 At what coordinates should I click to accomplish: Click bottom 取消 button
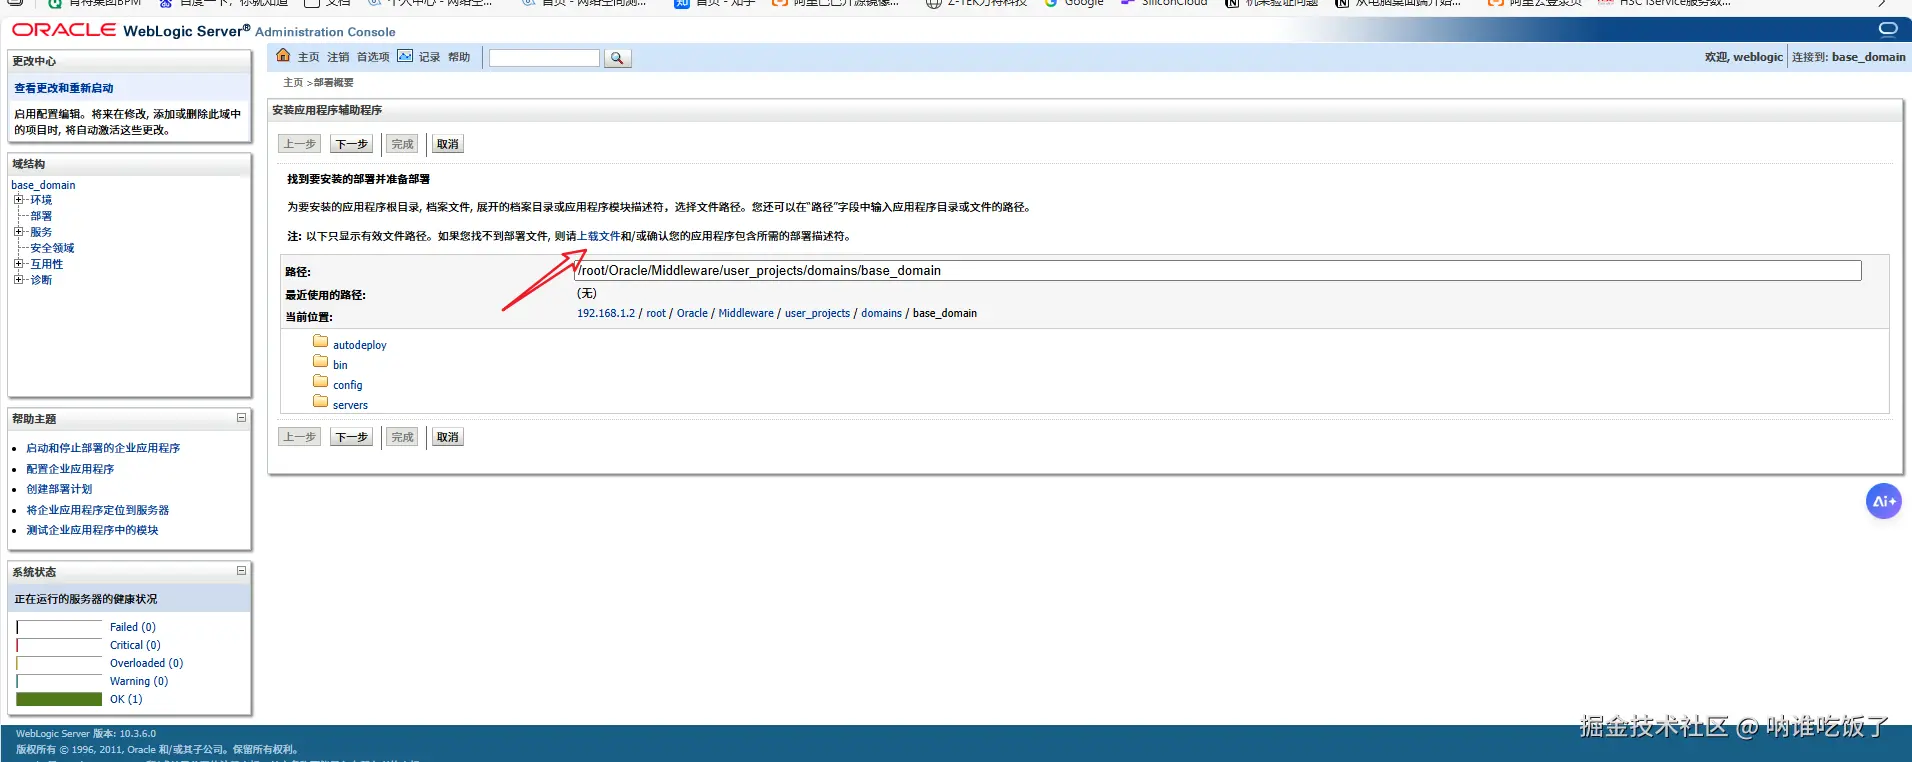tap(447, 437)
